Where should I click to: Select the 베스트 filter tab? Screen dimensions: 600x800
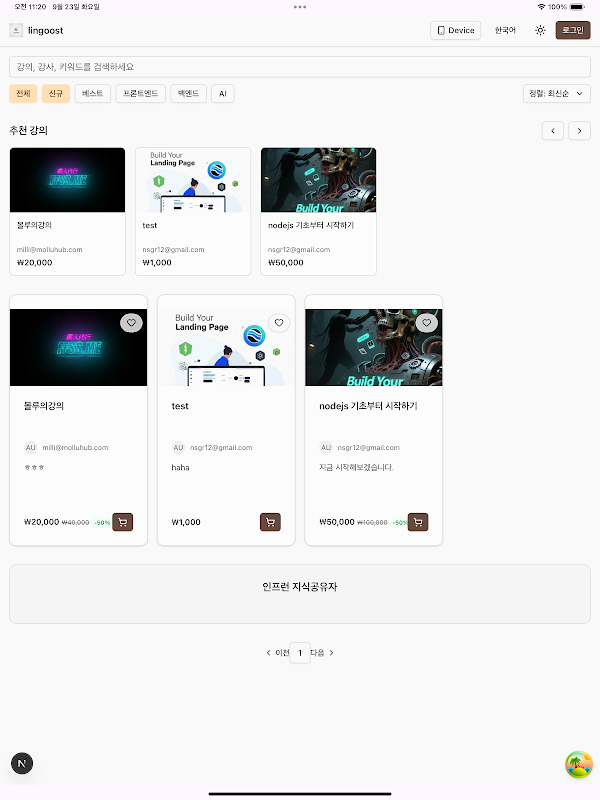(93, 93)
